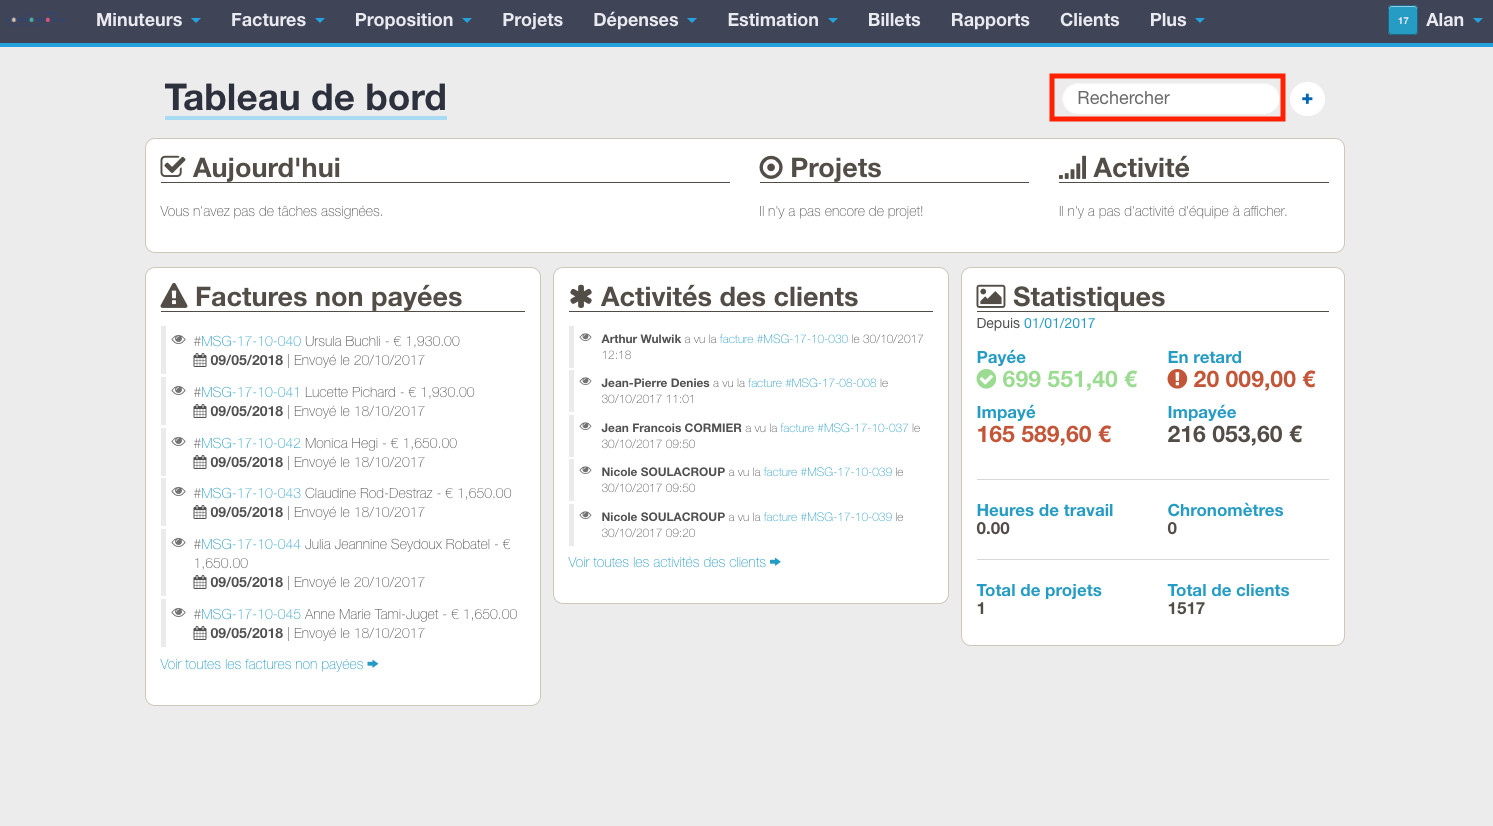Screen dimensions: 1493x826
Task: Click the red 165 589,60 € amount
Action: pos(1044,434)
